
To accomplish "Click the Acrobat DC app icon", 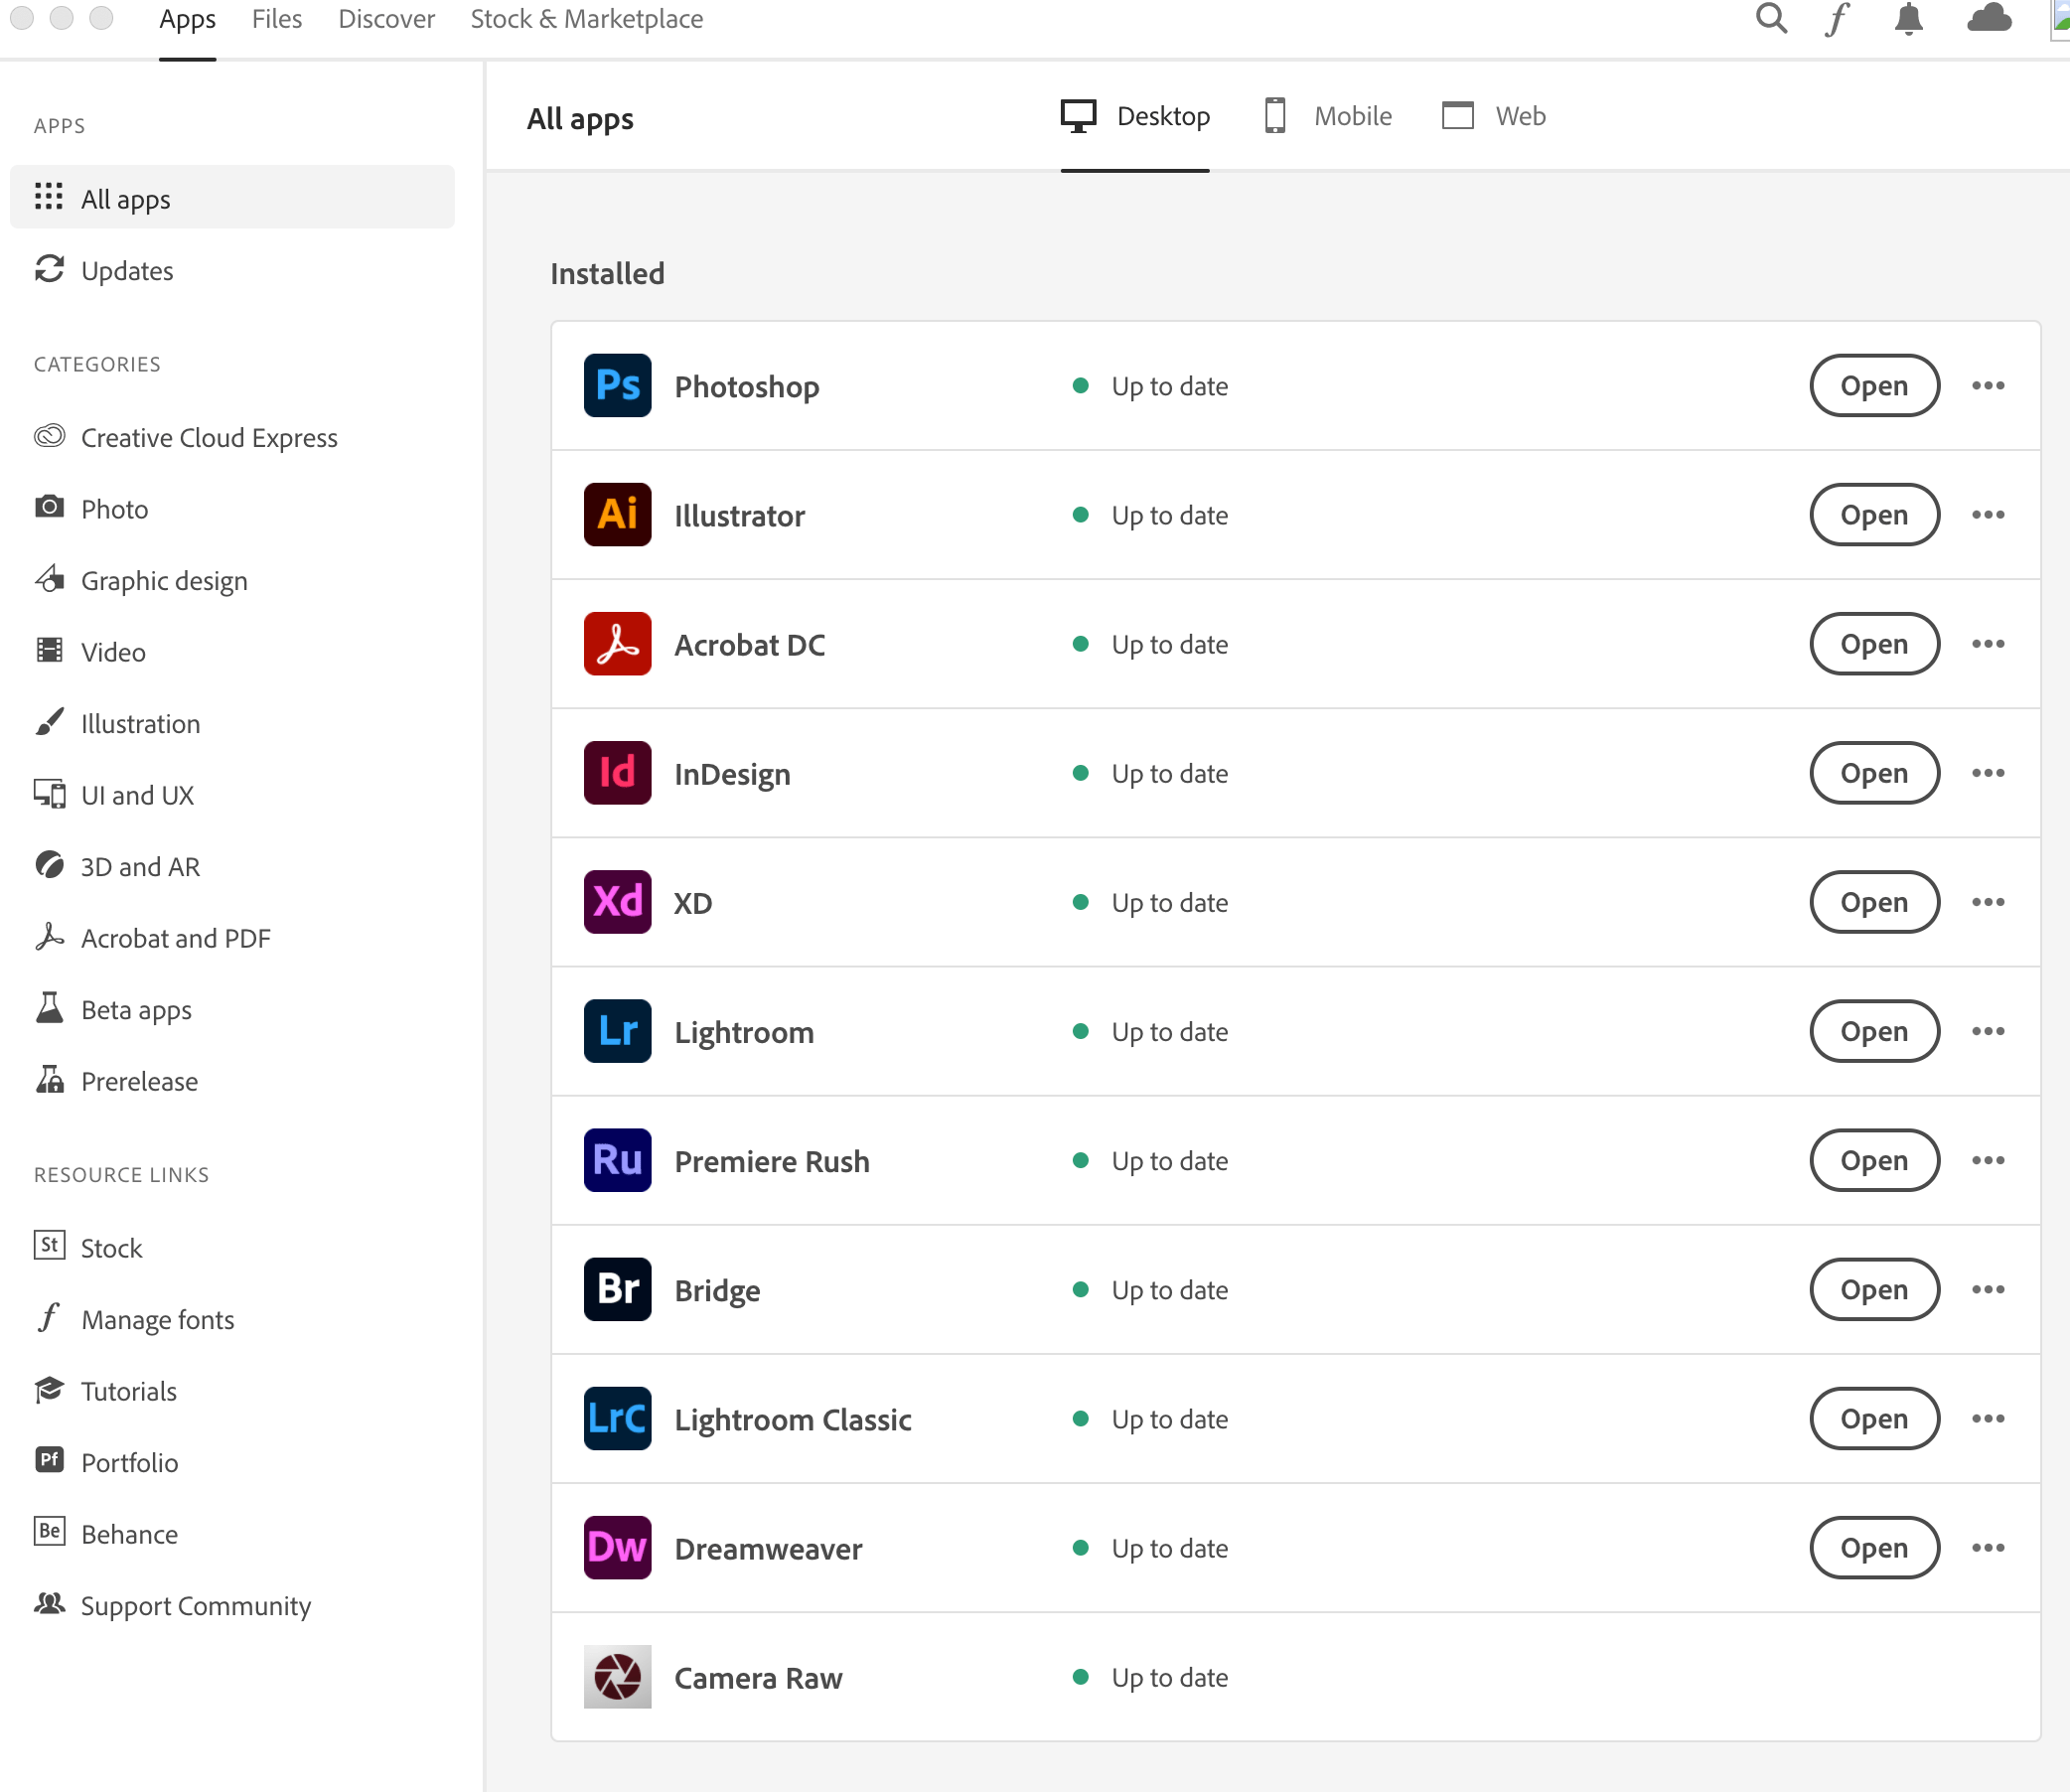I will pos(617,644).
